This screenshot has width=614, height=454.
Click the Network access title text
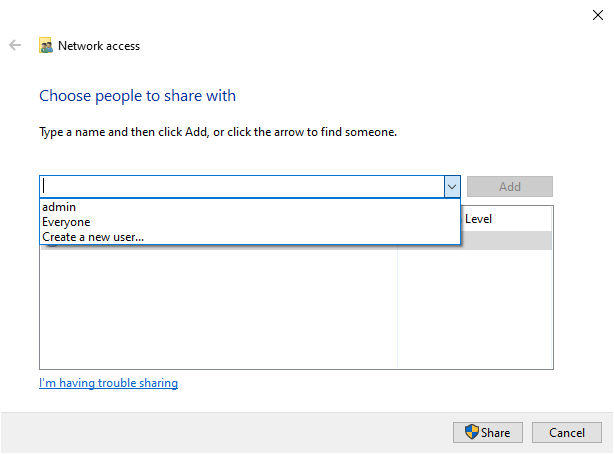click(99, 46)
